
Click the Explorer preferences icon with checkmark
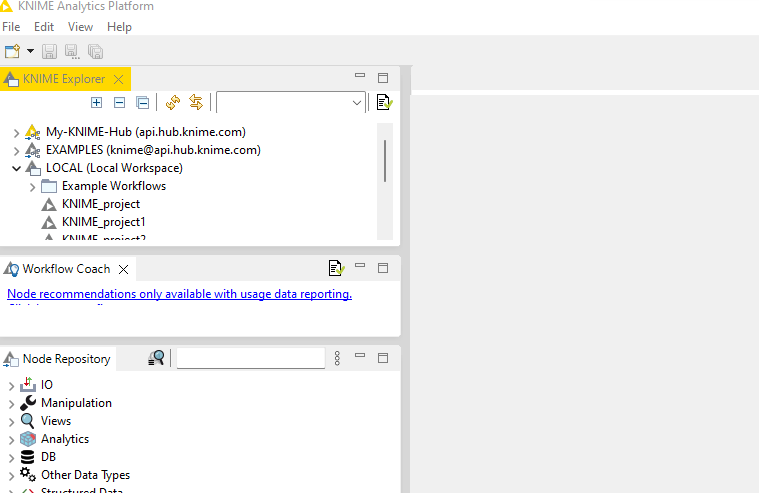(384, 102)
